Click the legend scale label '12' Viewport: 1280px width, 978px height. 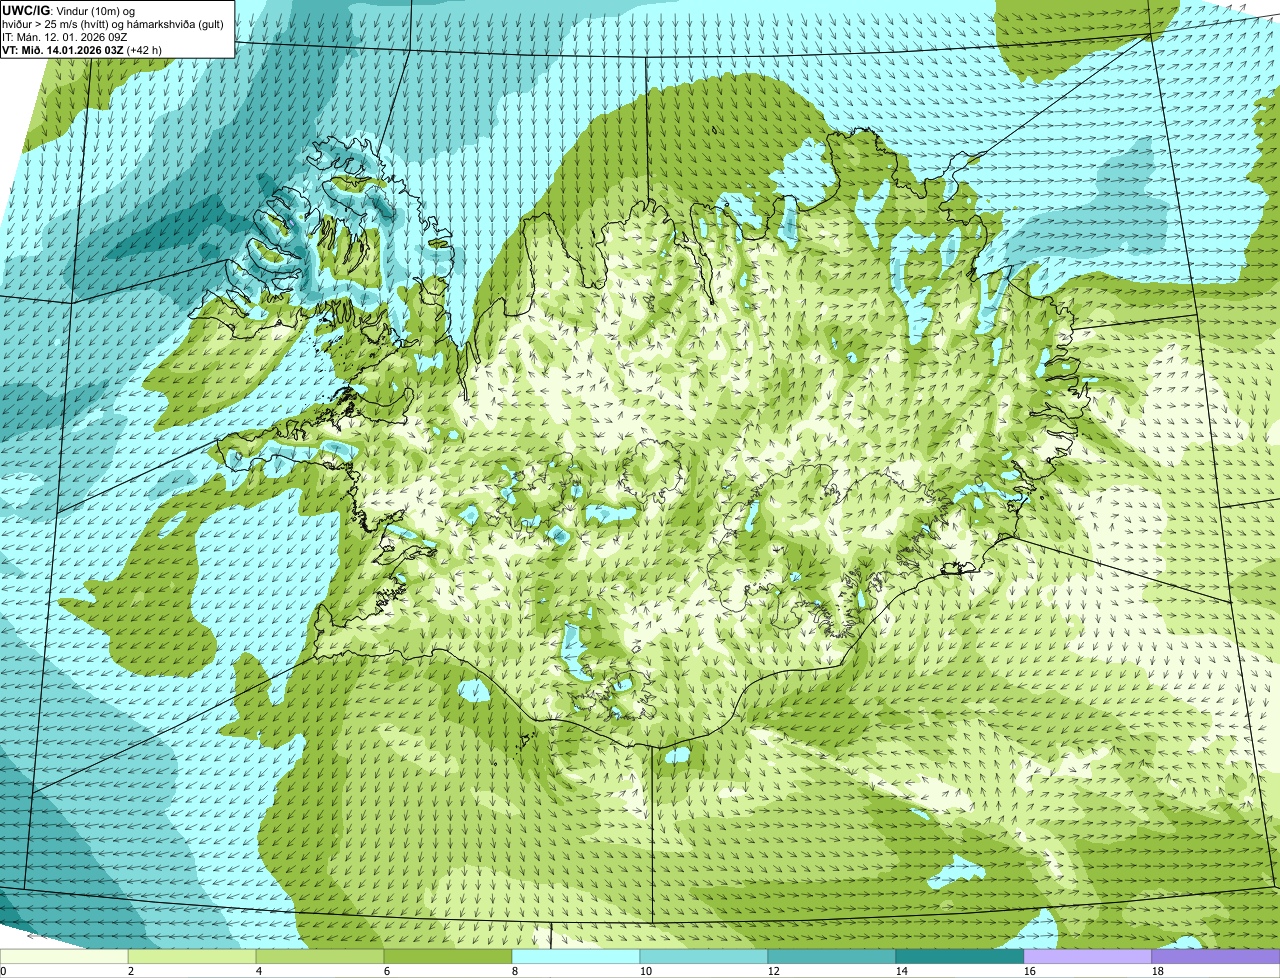[x=774, y=971]
